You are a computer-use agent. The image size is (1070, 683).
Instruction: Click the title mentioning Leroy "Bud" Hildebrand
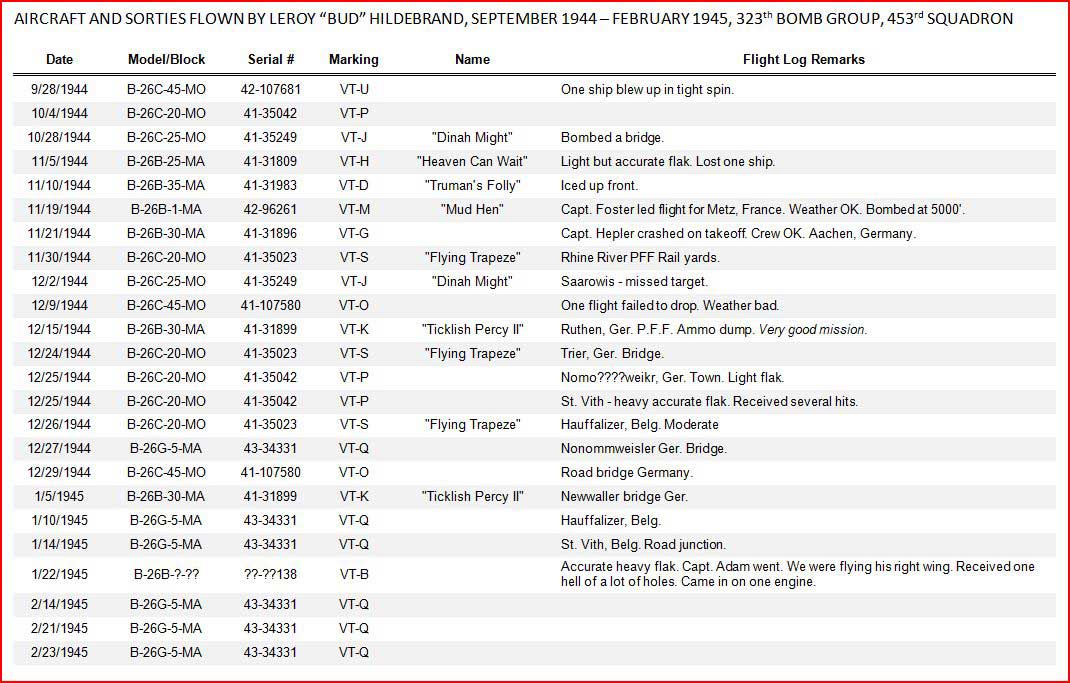pyautogui.click(x=513, y=18)
